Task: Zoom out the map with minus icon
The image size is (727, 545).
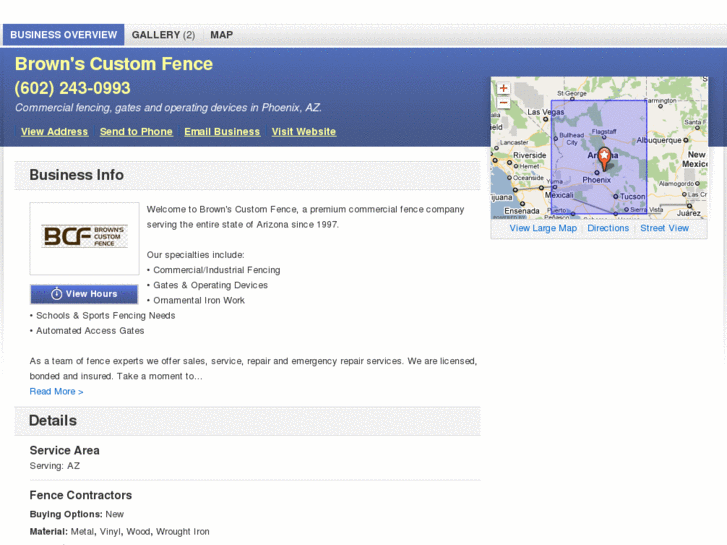Action: pyautogui.click(x=503, y=103)
